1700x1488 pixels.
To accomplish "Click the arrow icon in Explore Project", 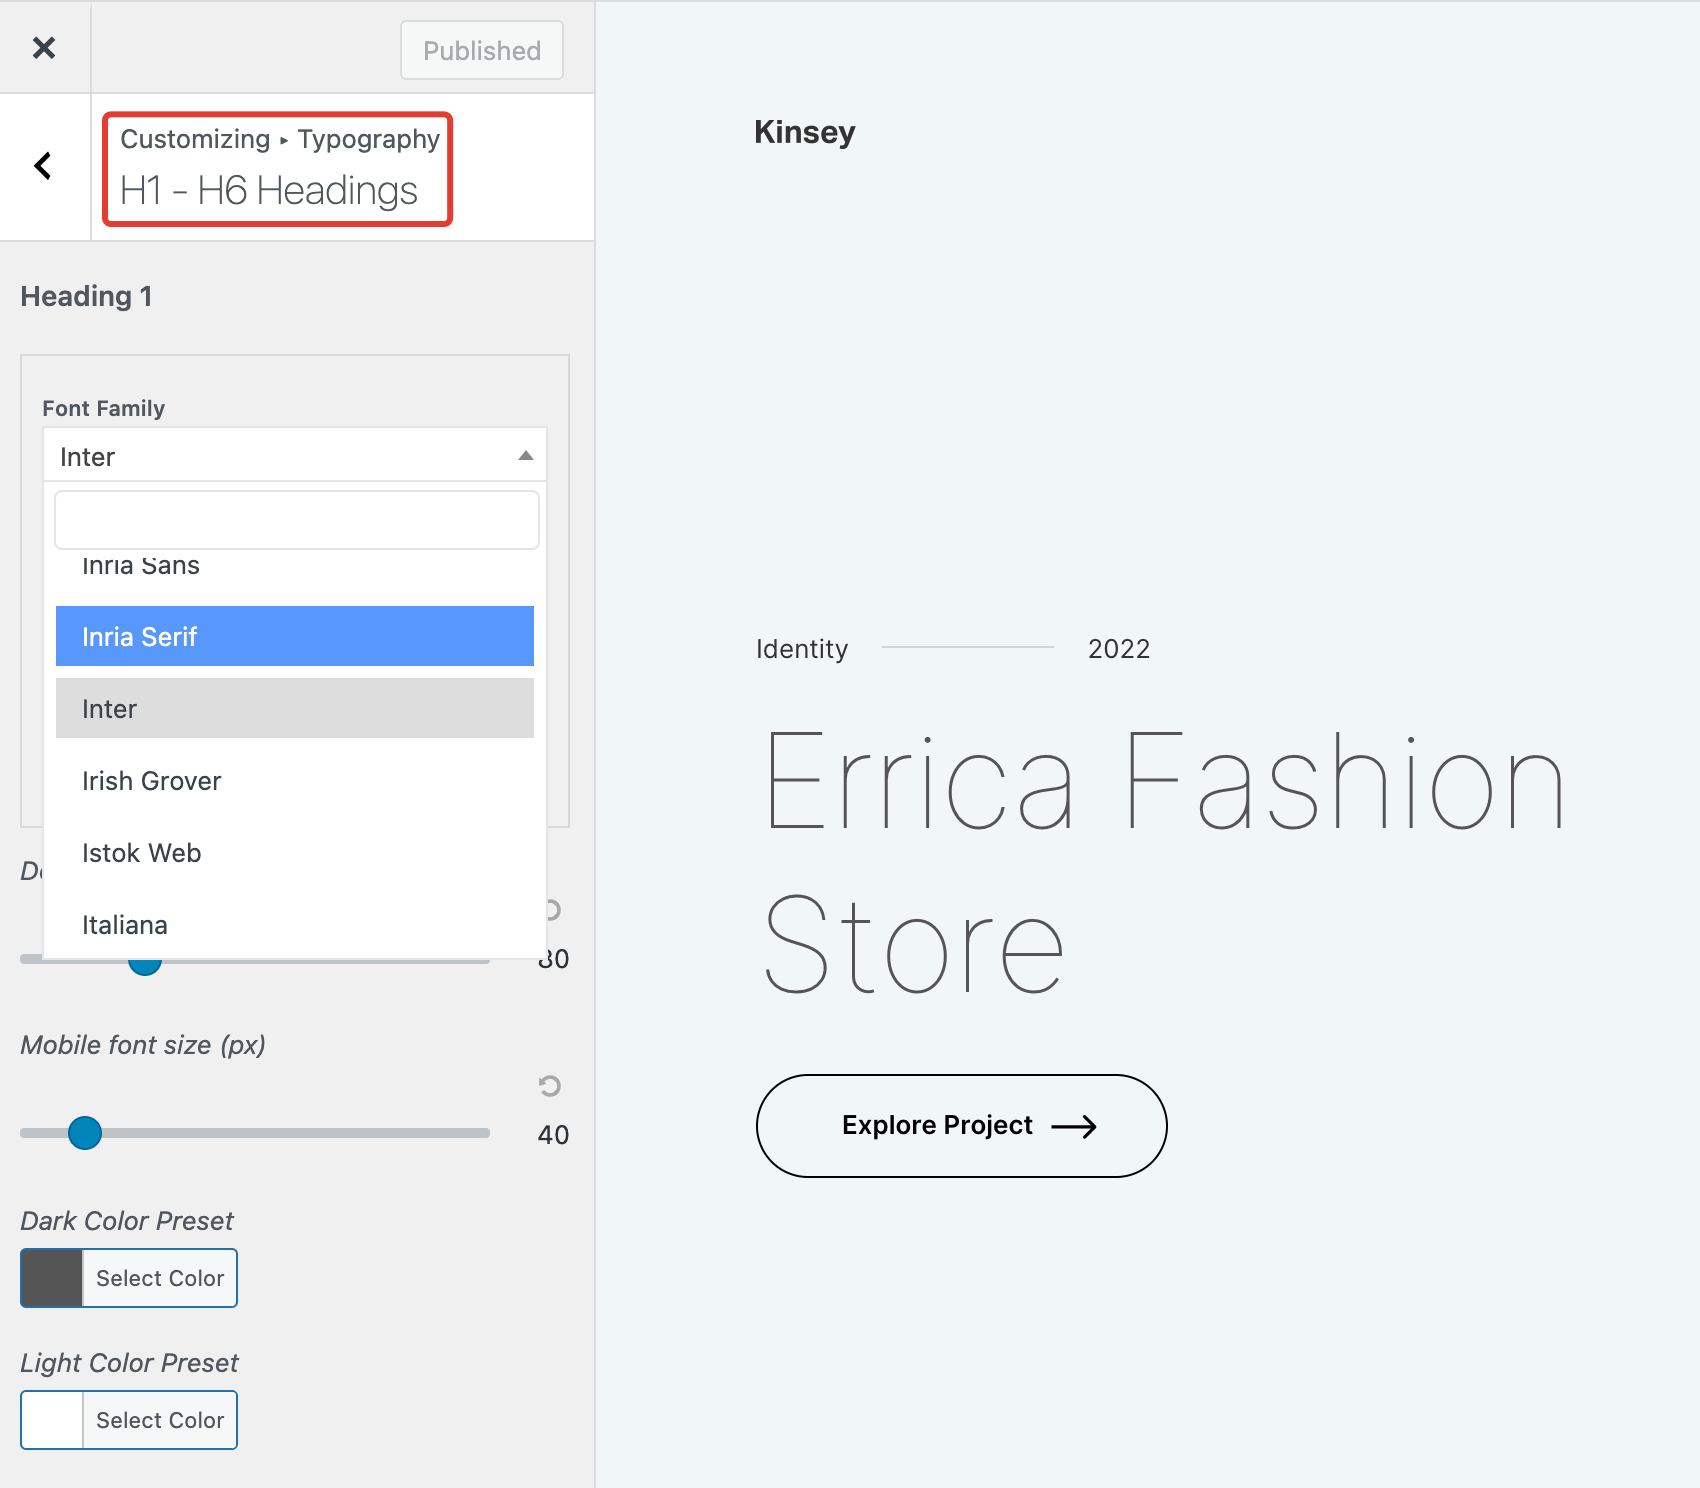I will click(x=1074, y=1127).
